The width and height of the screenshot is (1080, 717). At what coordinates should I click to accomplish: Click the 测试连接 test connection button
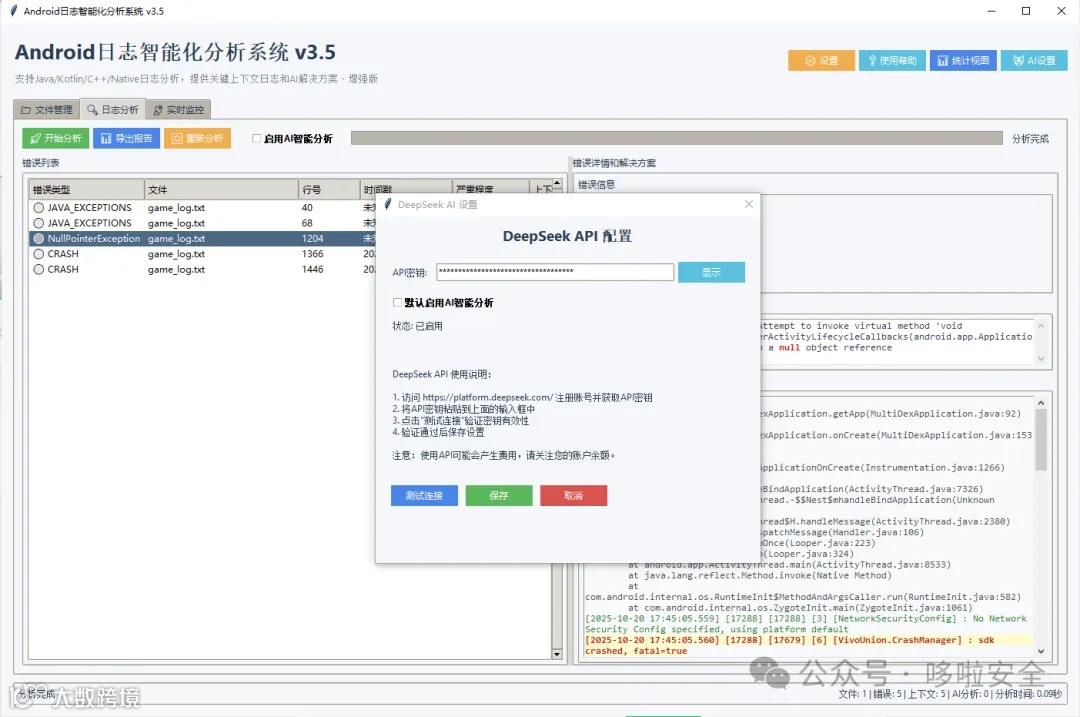pyautogui.click(x=424, y=495)
